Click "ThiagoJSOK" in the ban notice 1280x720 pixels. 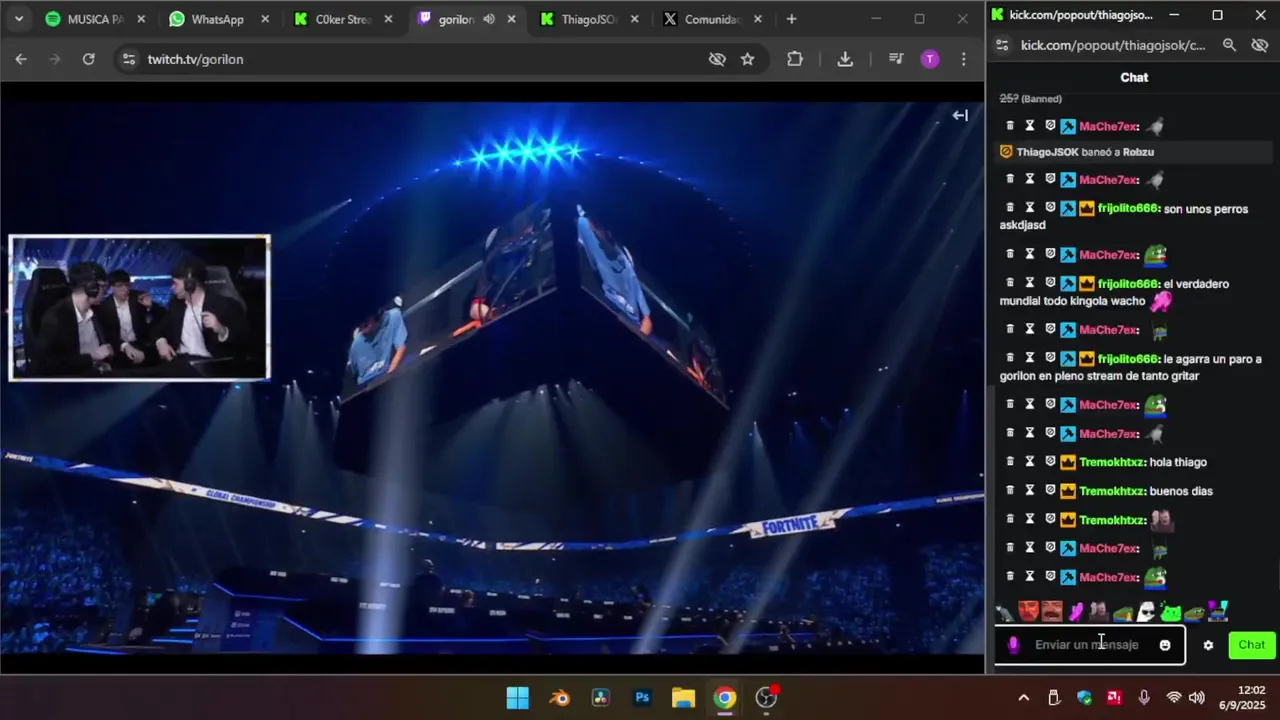click(x=1047, y=152)
